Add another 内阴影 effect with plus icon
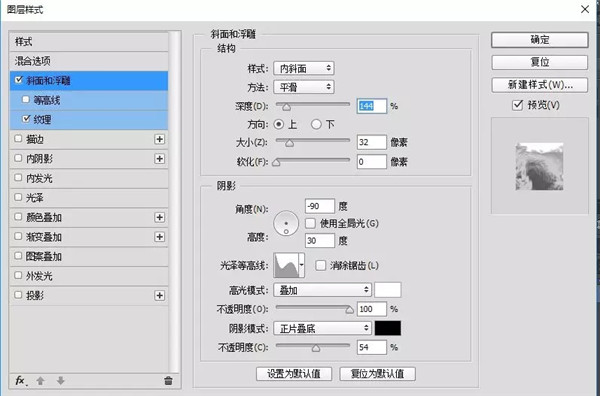This screenshot has width=600, height=396. tap(160, 159)
